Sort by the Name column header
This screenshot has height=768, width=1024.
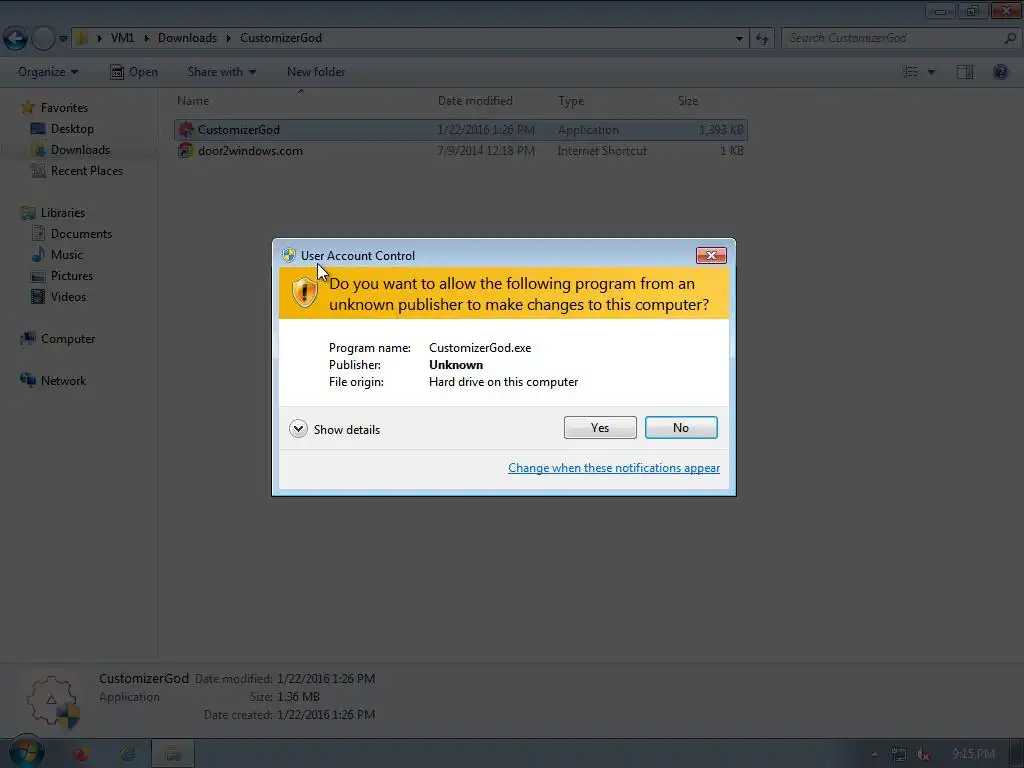[x=193, y=101]
